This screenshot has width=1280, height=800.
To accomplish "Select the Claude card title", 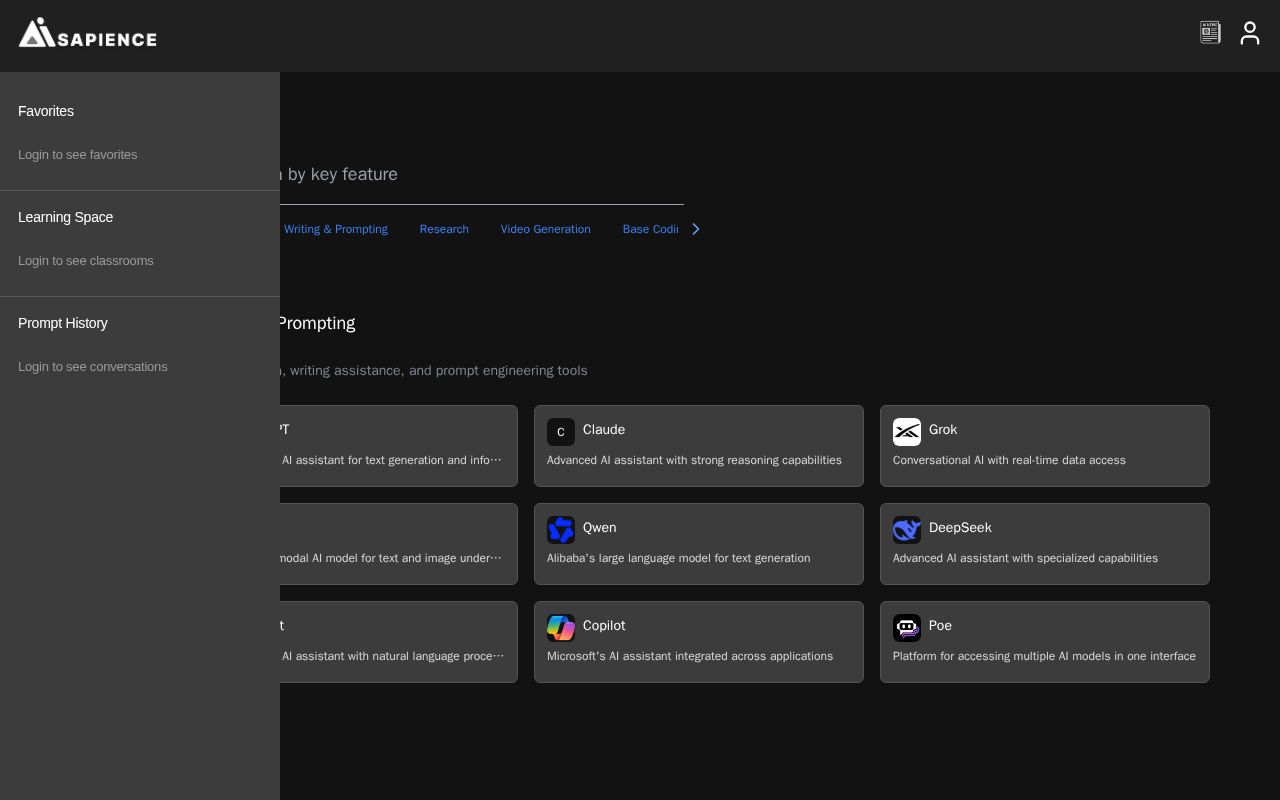I will point(604,430).
